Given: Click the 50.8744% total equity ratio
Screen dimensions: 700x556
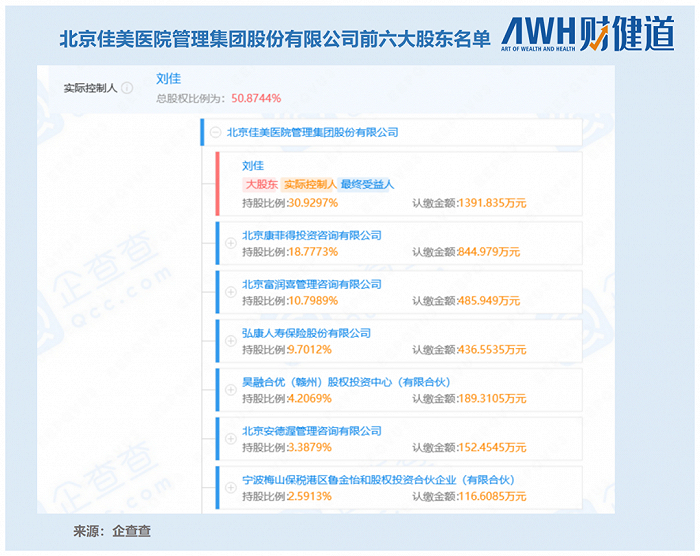Looking at the screenshot, I should click(256, 98).
